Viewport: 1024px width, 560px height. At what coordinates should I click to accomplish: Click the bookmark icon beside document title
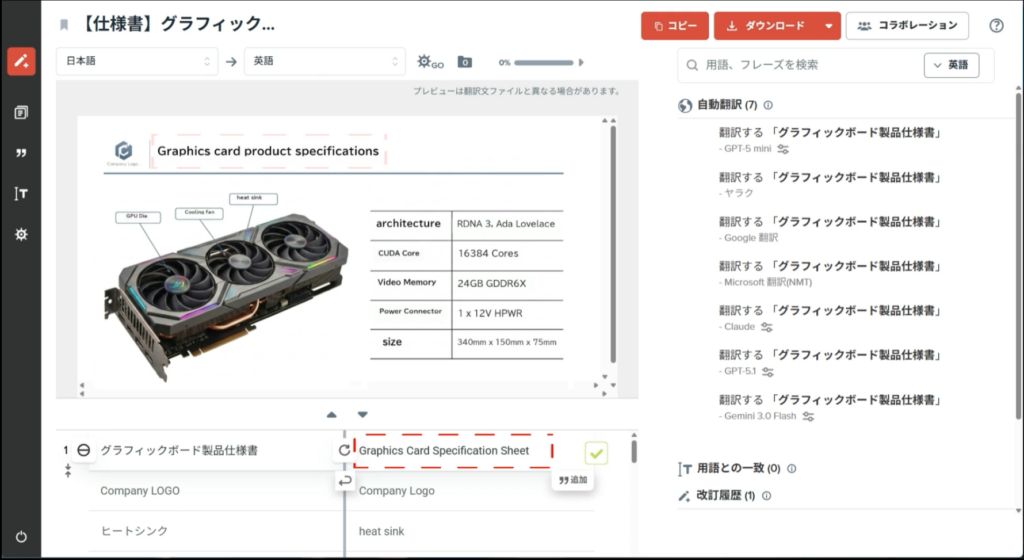(64, 25)
